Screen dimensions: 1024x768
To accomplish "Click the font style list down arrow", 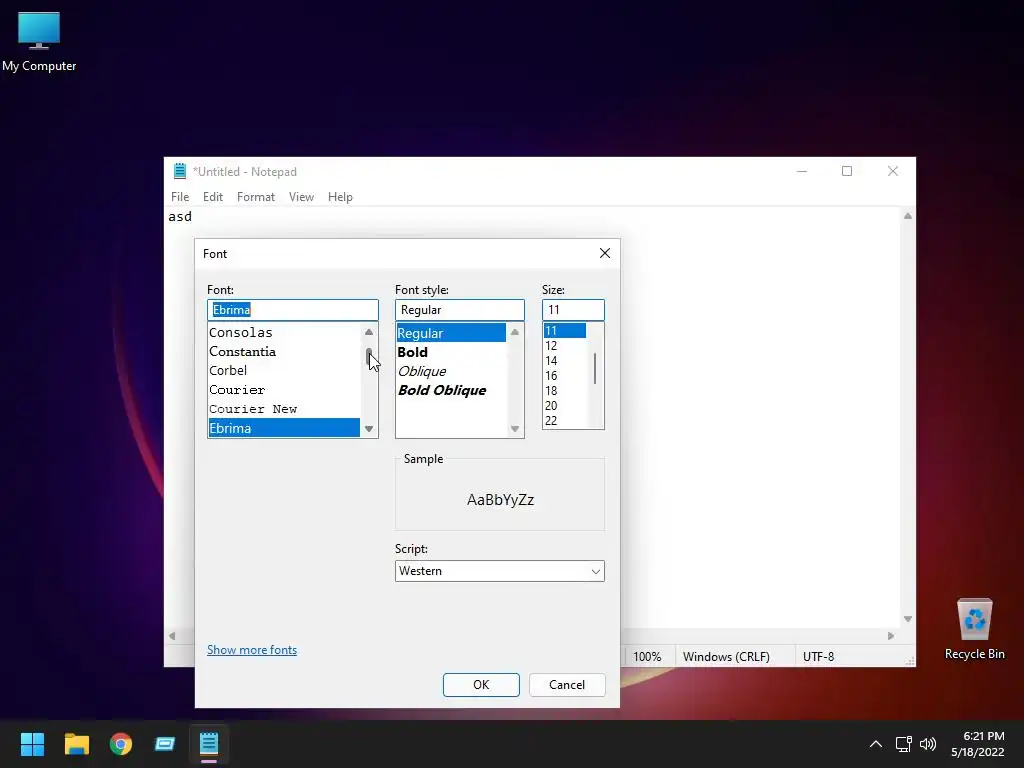I will tap(515, 428).
